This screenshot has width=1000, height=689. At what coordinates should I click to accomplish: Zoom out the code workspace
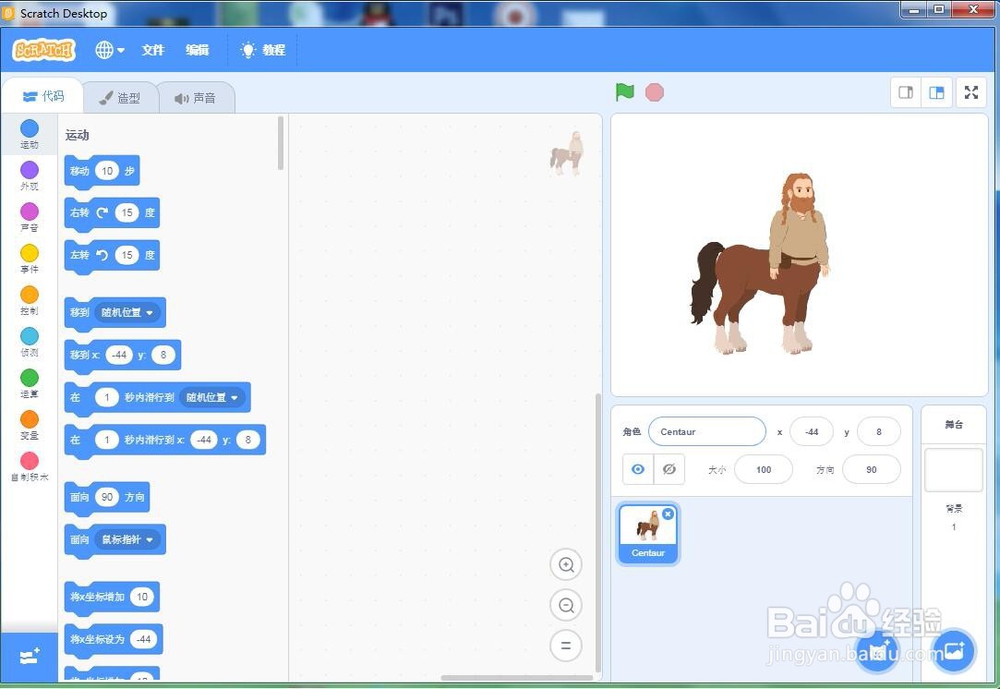coord(566,605)
